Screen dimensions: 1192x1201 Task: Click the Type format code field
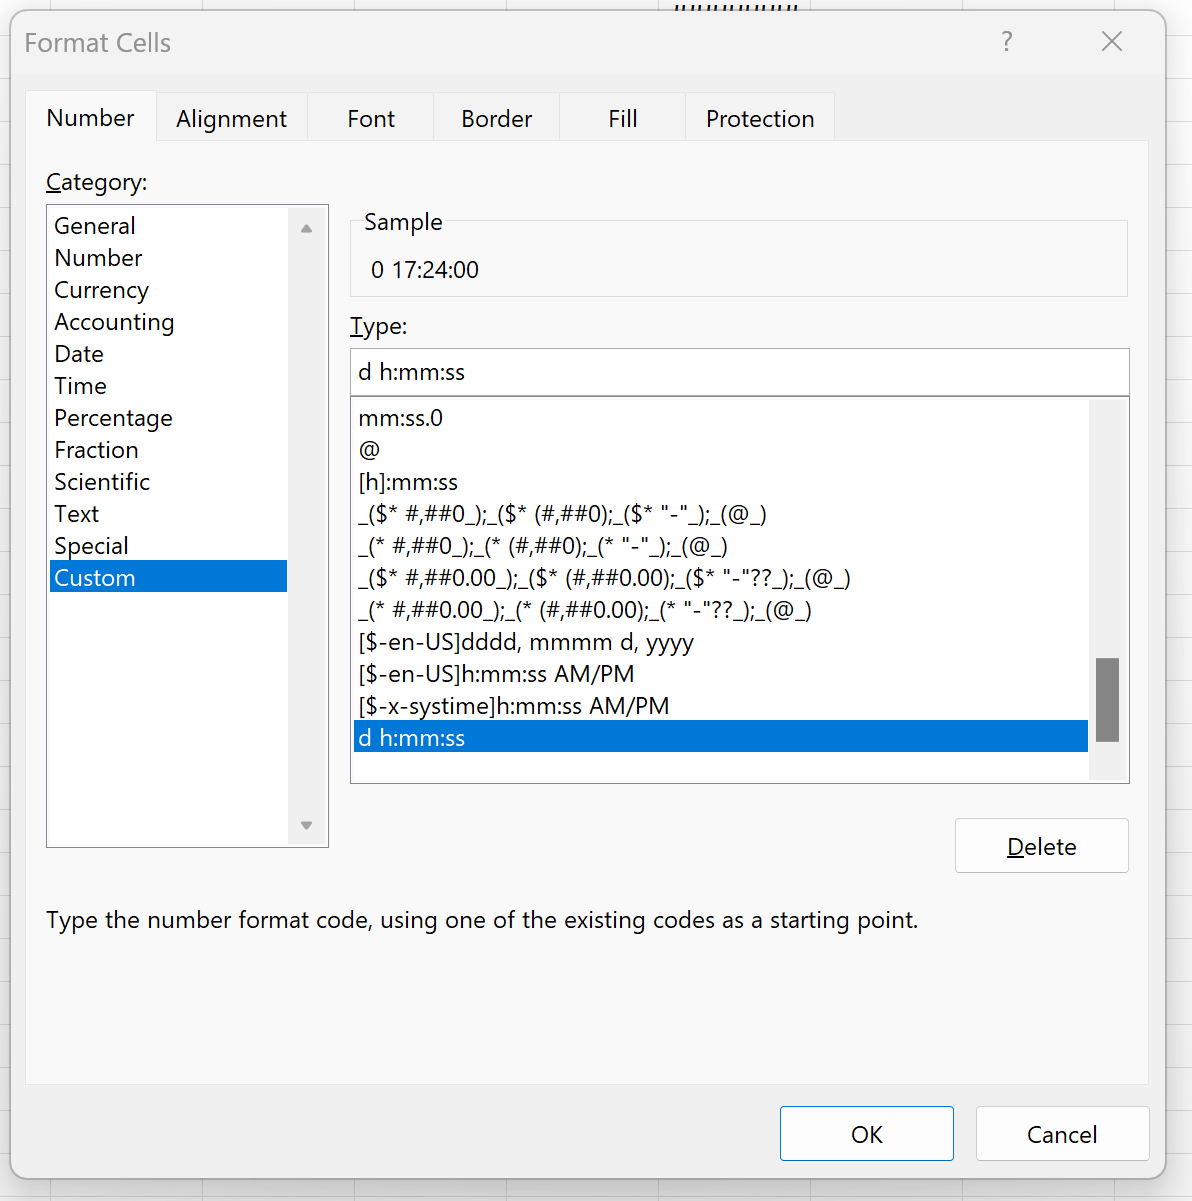click(x=738, y=372)
